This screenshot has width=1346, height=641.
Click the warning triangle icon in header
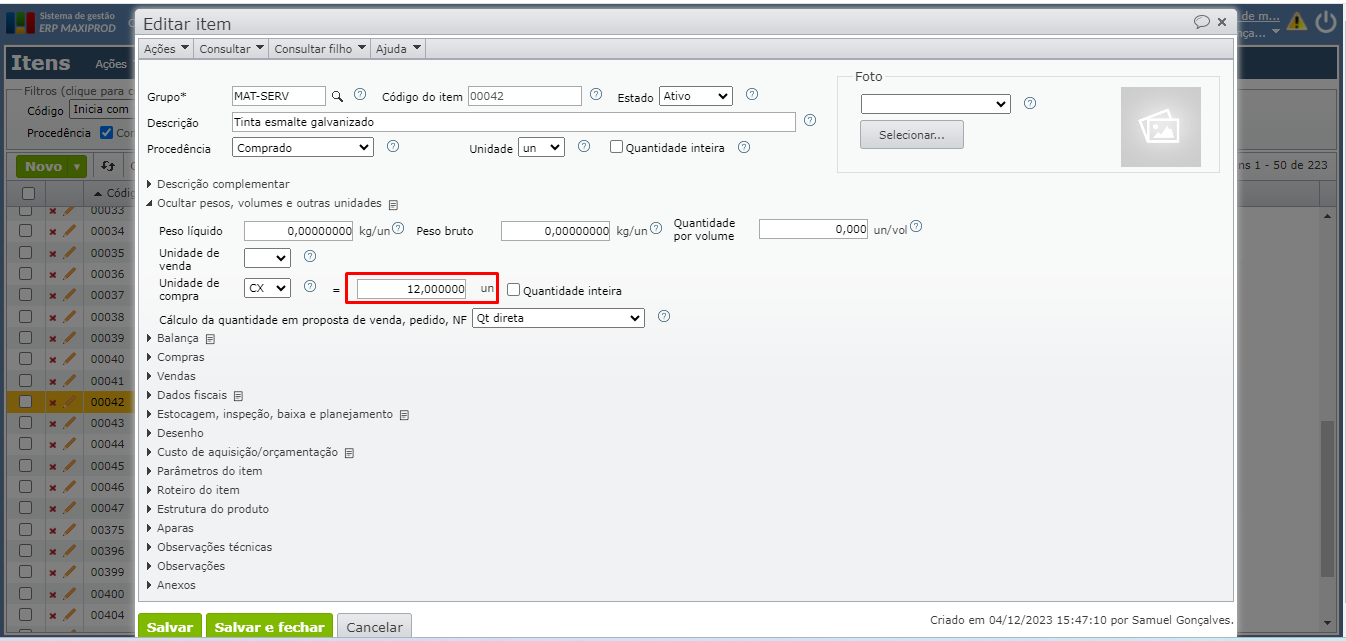[x=1297, y=21]
